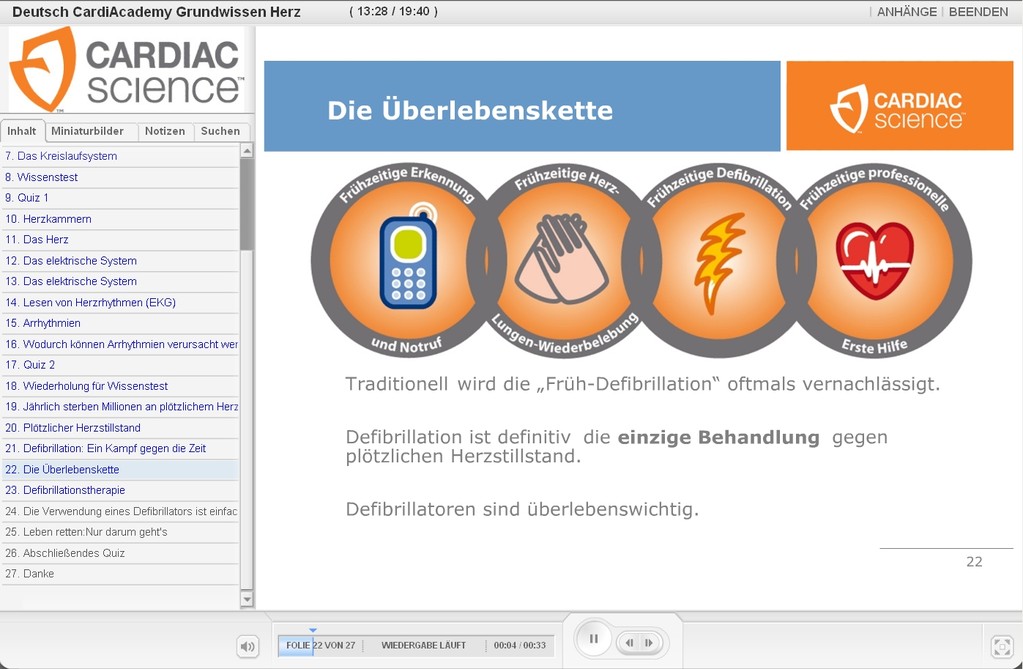Image resolution: width=1023 pixels, height=669 pixels.
Task: Go to previous slide with back arrow
Action: (x=630, y=643)
